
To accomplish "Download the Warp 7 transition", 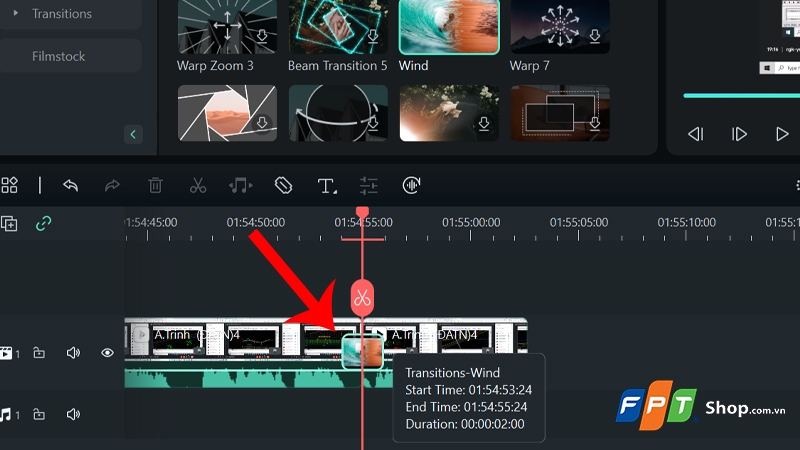I will tap(595, 36).
